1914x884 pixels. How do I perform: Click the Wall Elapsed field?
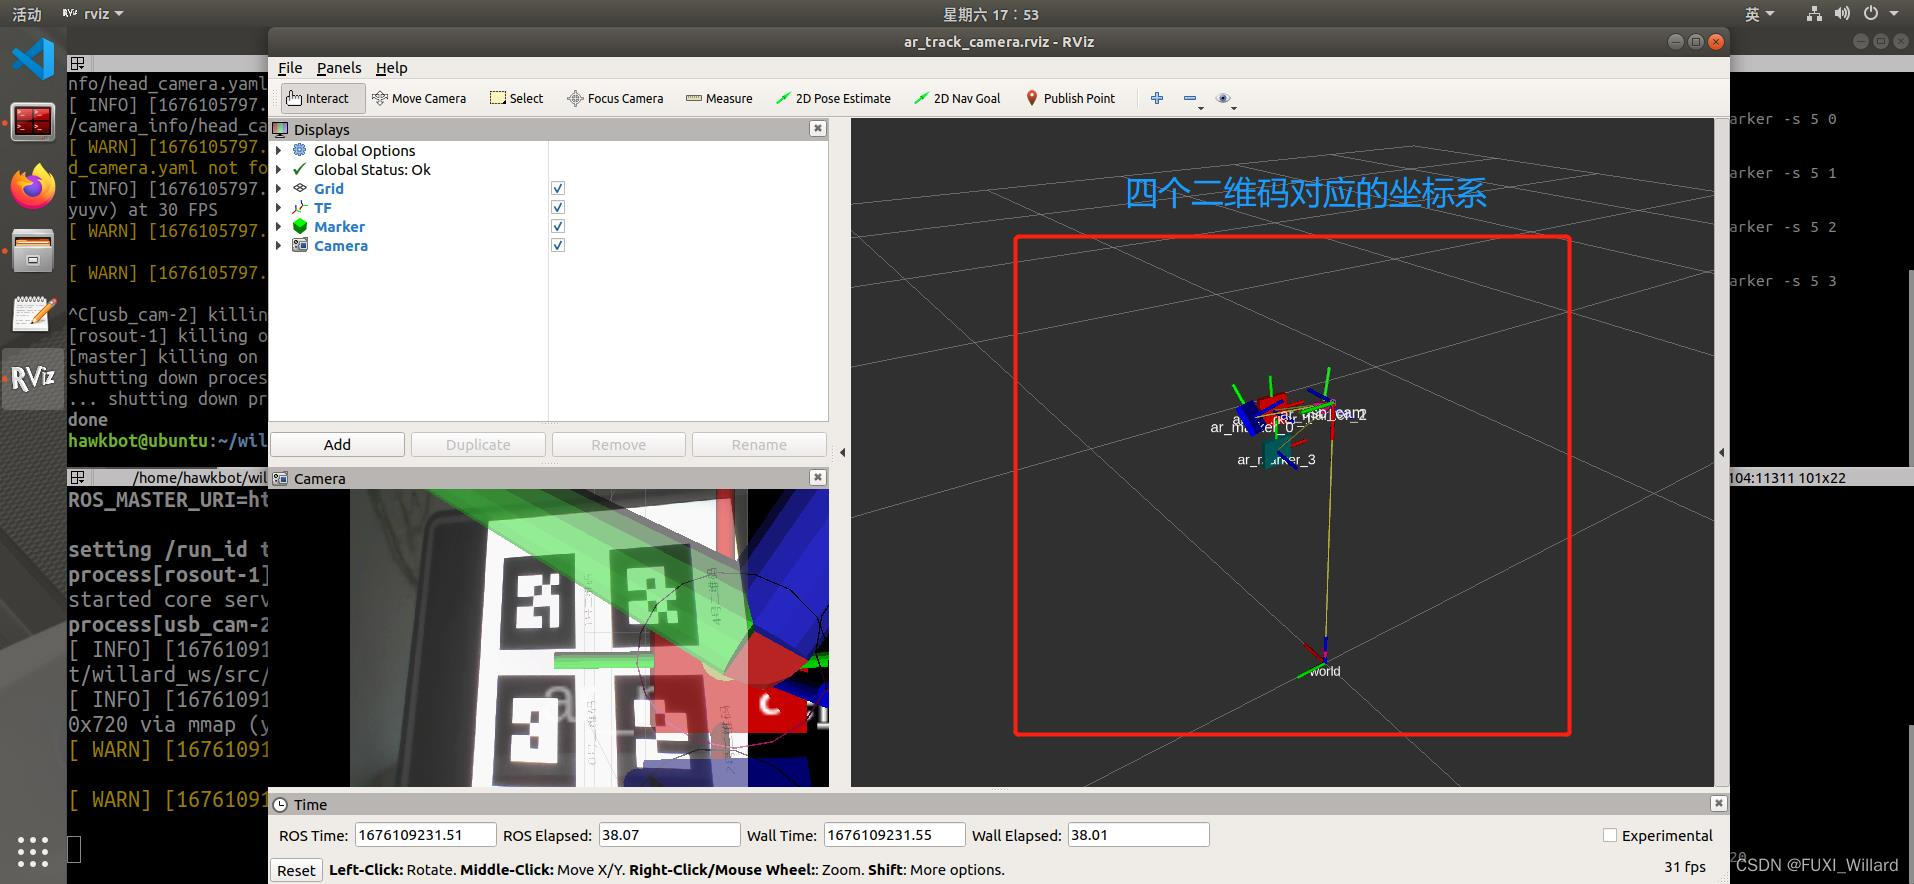click(x=1138, y=835)
